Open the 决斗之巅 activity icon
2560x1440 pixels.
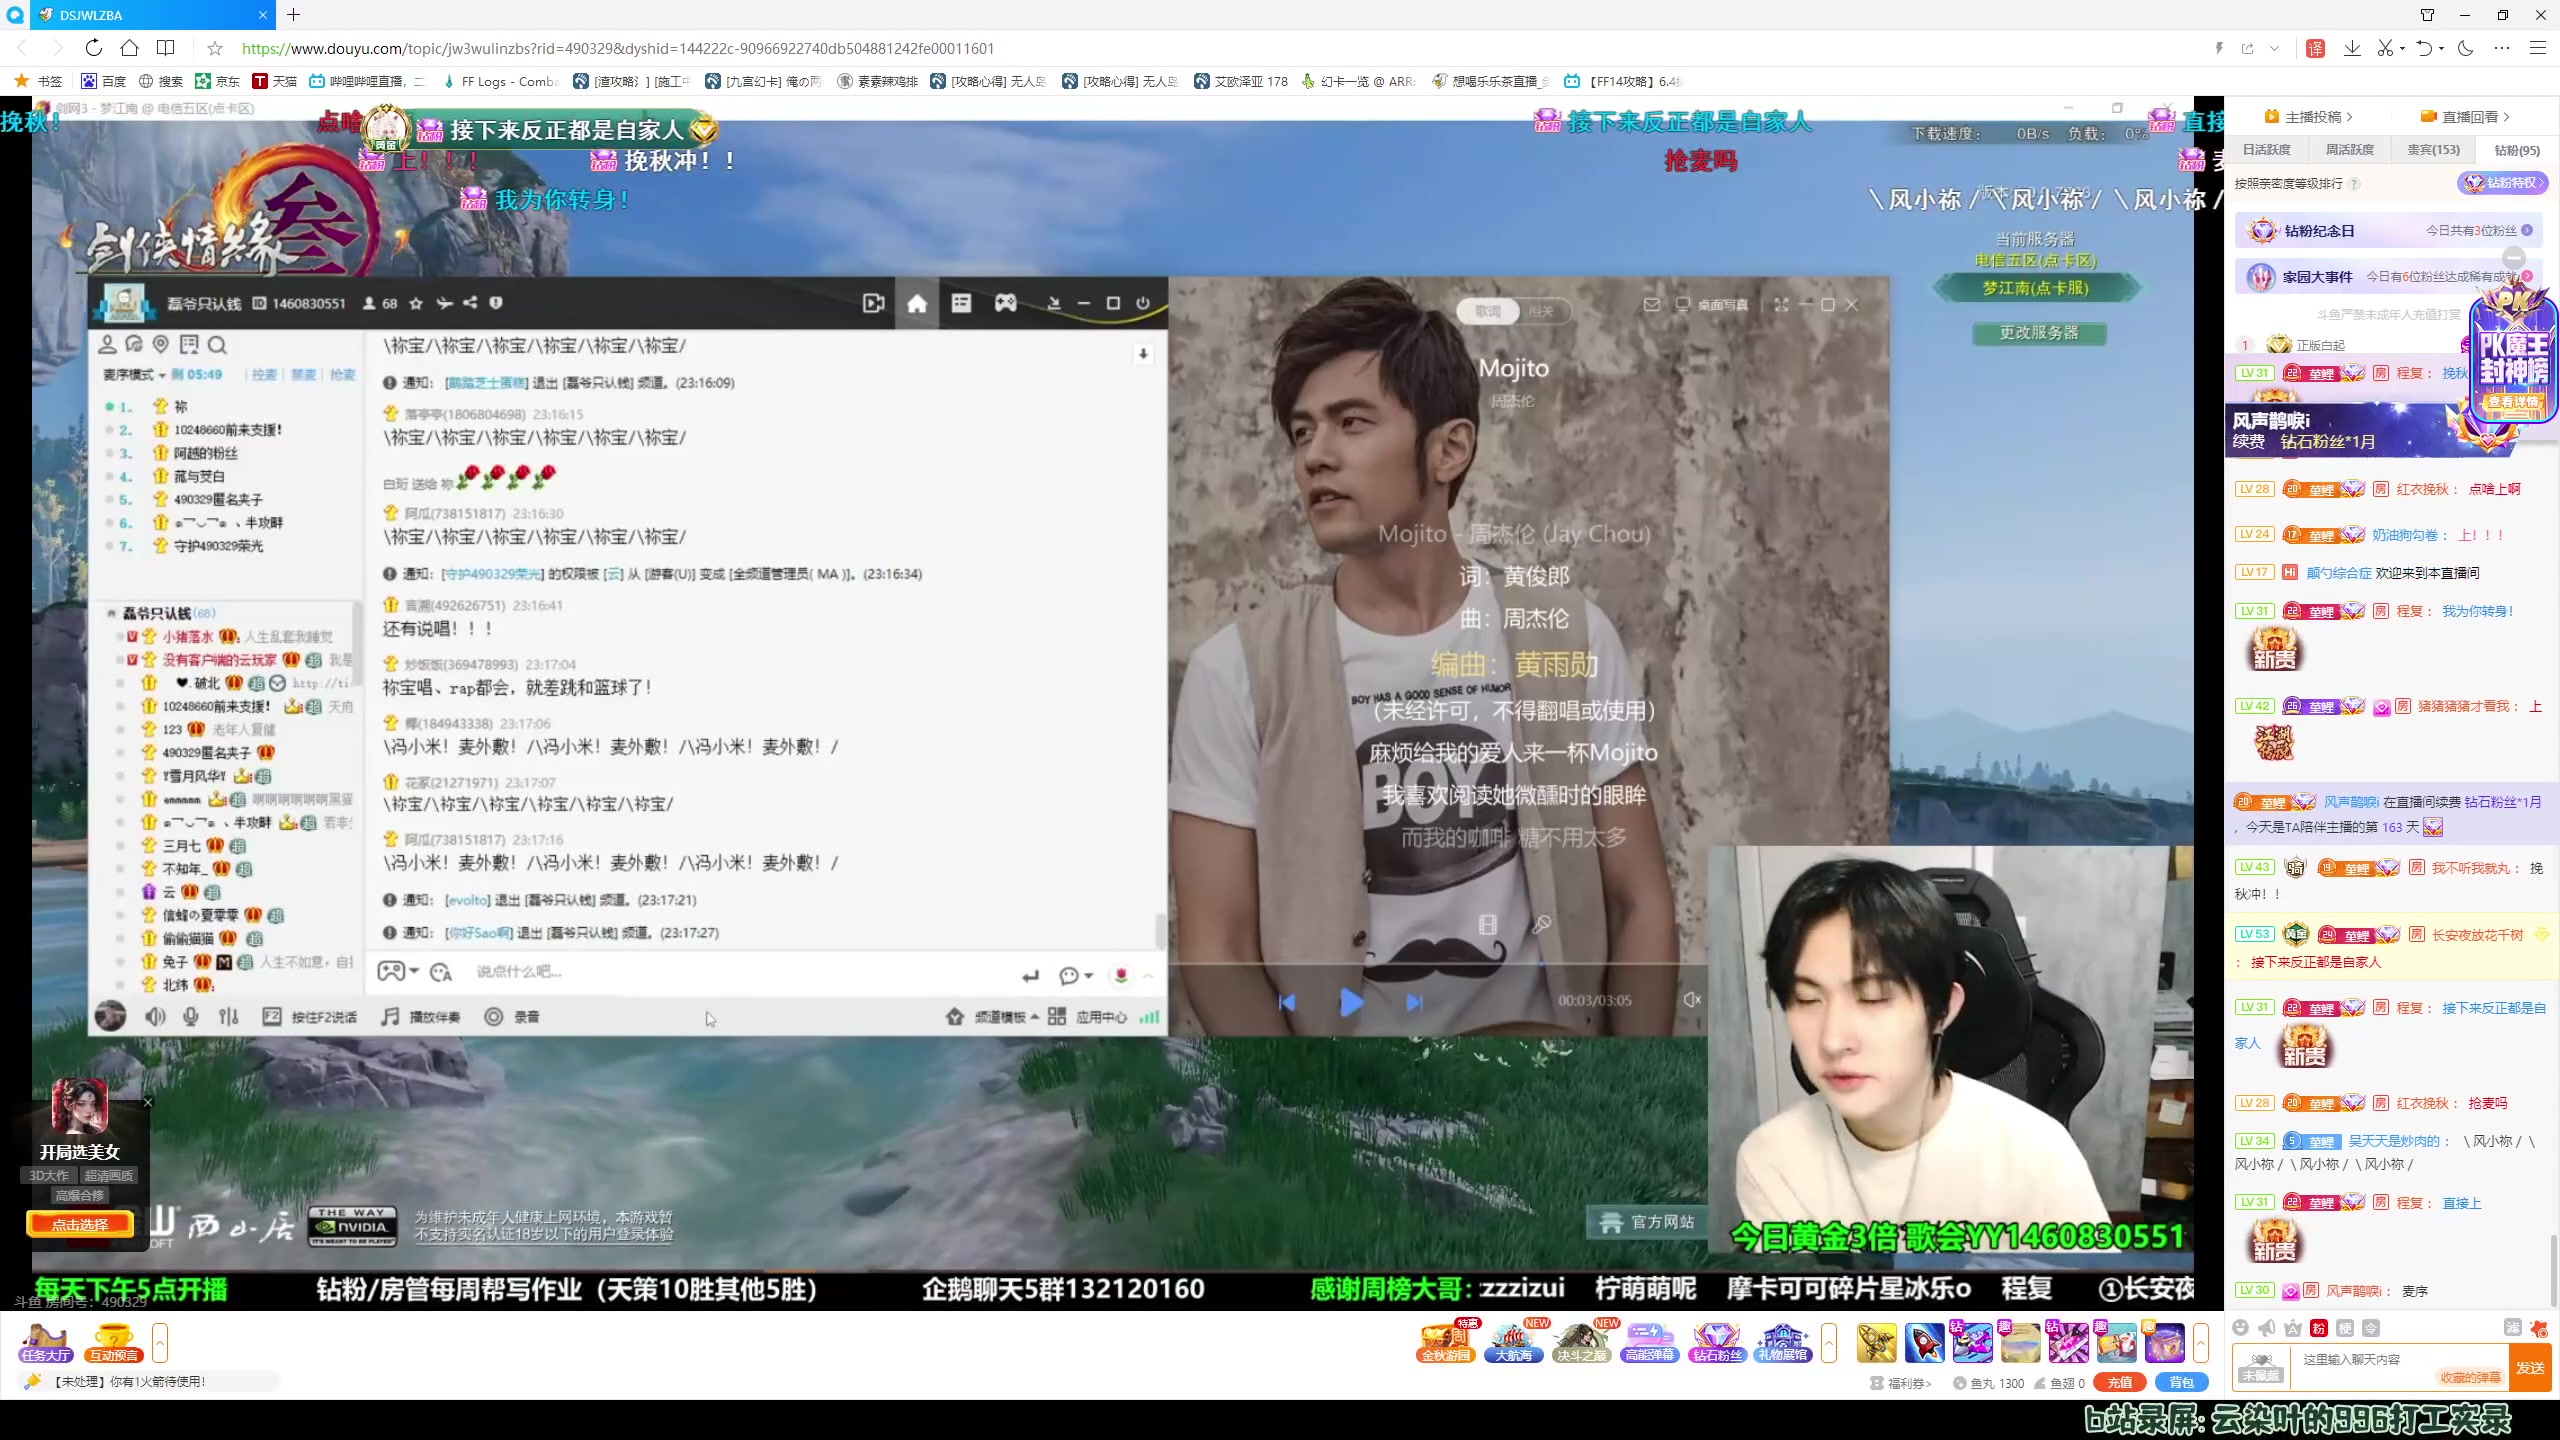[1582, 1341]
